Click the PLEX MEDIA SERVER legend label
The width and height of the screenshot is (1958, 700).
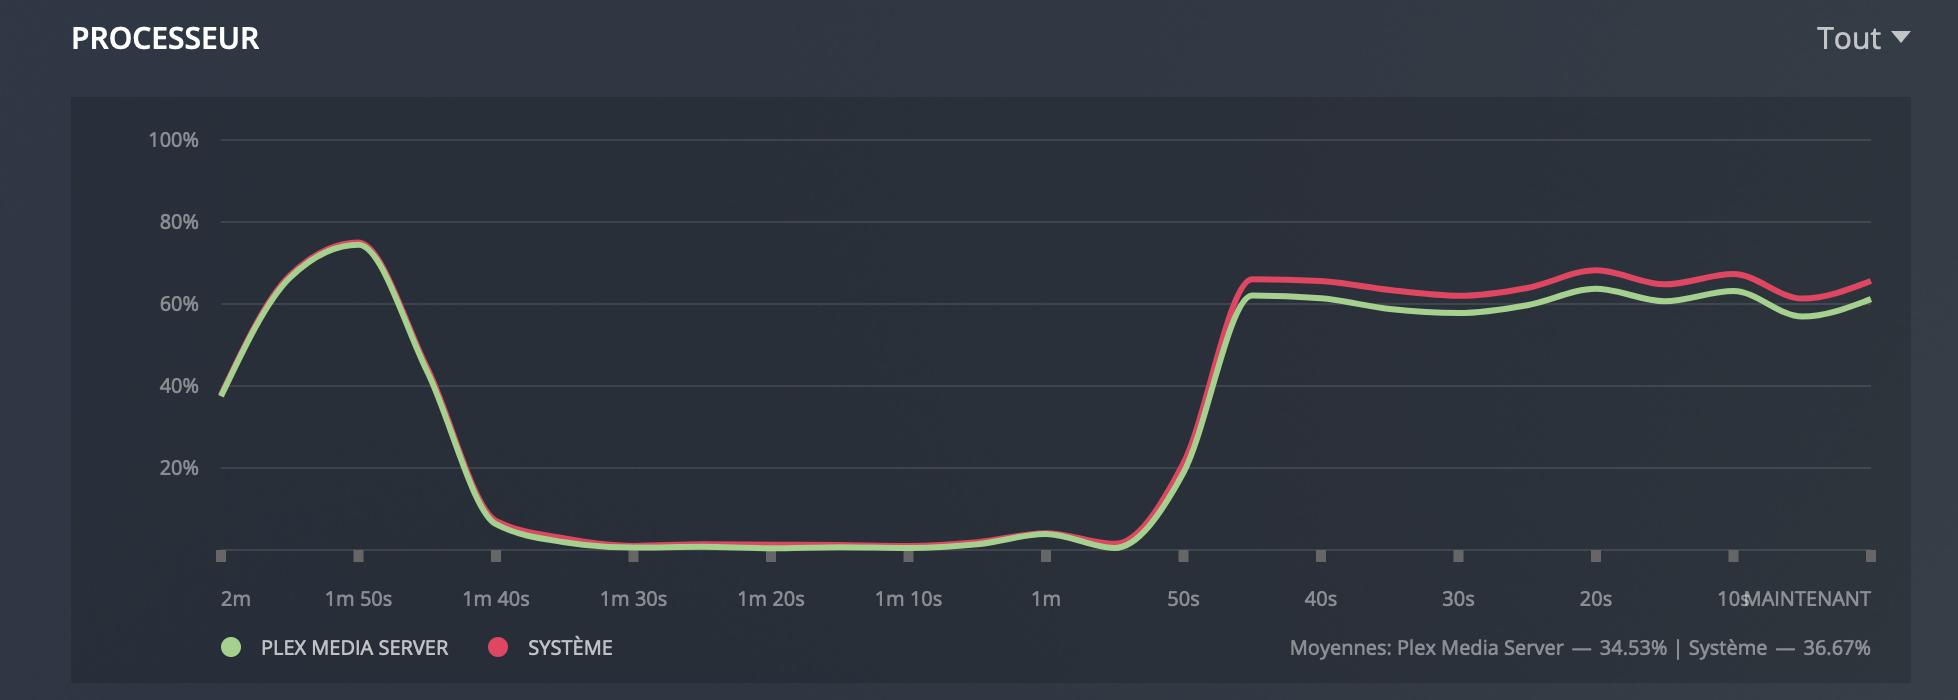pyautogui.click(x=354, y=648)
